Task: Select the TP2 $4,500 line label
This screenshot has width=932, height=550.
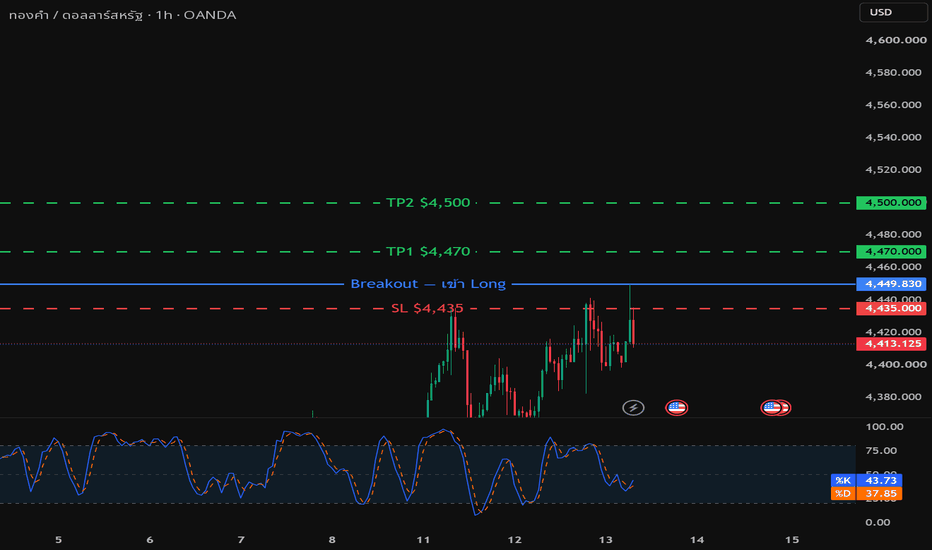Action: coord(428,203)
